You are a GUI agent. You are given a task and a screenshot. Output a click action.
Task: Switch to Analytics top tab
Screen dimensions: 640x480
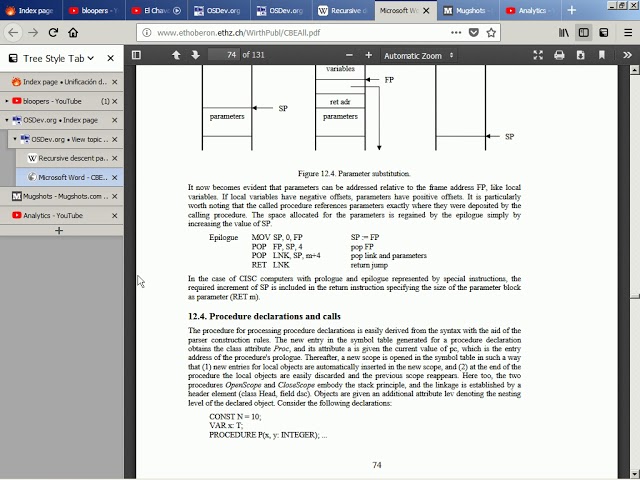(x=530, y=10)
